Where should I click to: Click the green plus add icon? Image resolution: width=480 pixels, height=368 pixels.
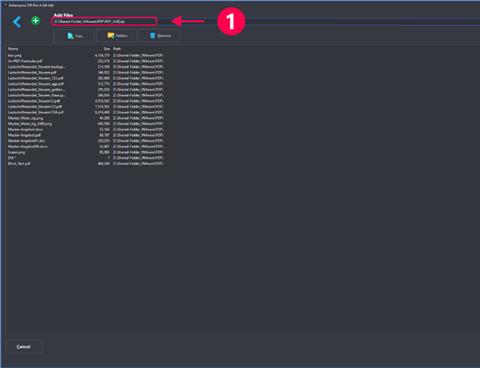pyautogui.click(x=35, y=21)
